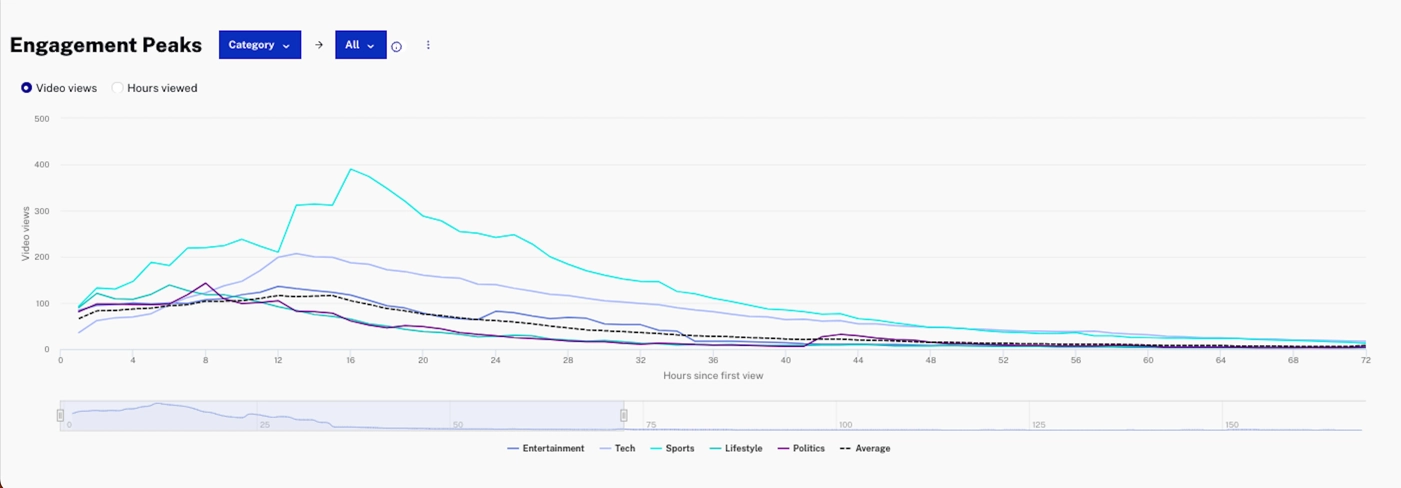The image size is (1401, 488).
Task: Expand the All filter dropdown
Action: [x=360, y=45]
